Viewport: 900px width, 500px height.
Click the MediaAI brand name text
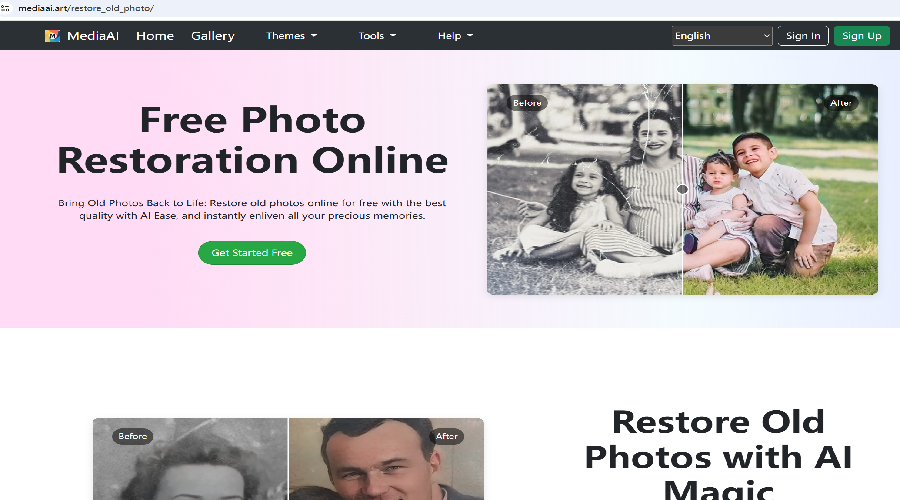pos(93,36)
